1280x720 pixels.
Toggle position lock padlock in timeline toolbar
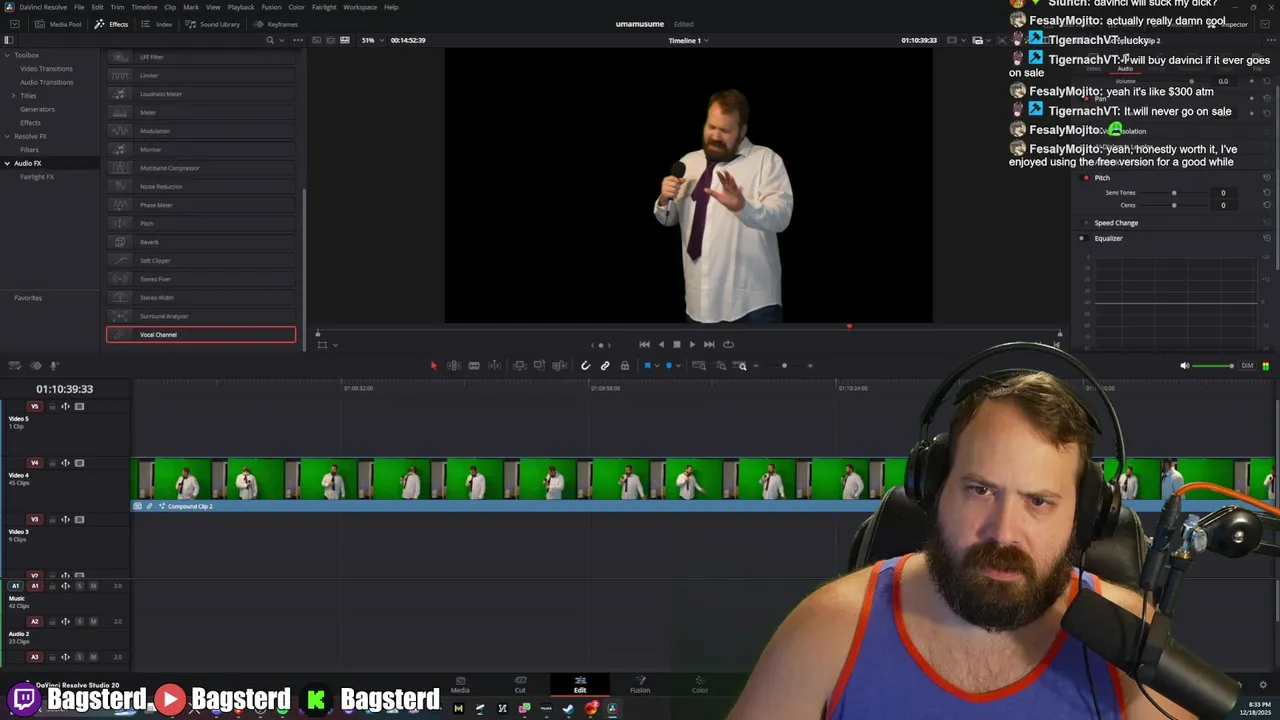(625, 366)
